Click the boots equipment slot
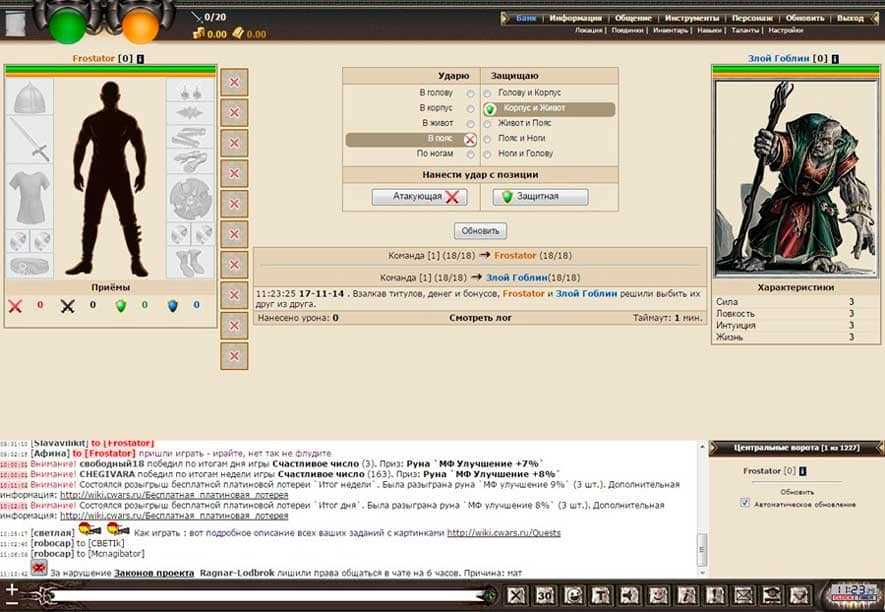Screen dimensions: 885x612 point(191,262)
